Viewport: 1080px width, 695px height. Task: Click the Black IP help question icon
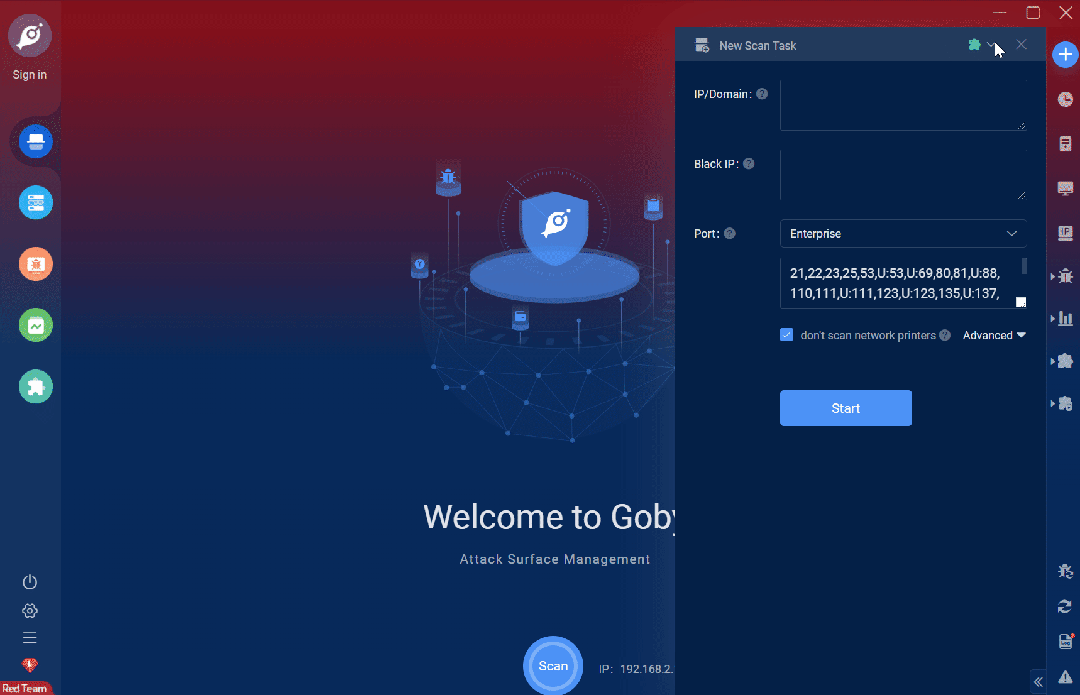[x=749, y=163]
